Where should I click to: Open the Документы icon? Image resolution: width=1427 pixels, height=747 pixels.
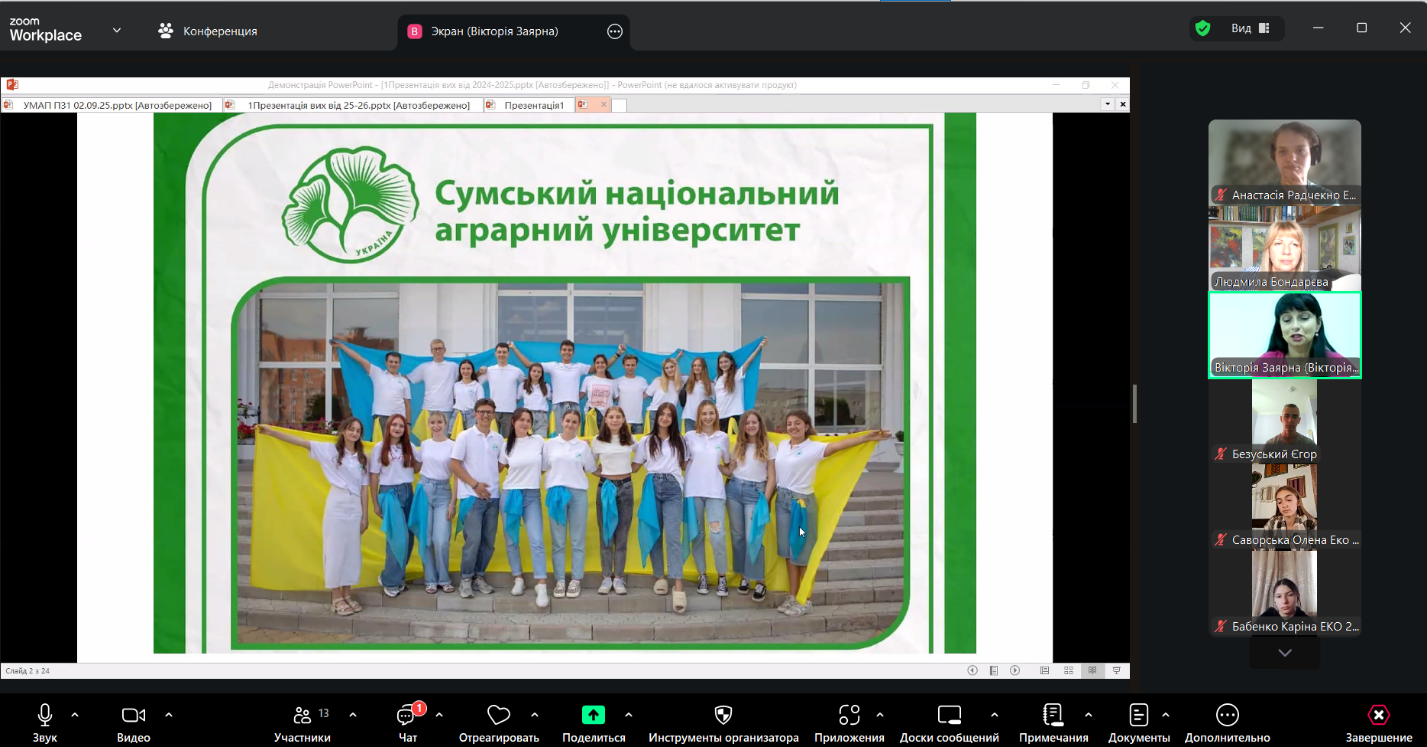pos(1139,715)
